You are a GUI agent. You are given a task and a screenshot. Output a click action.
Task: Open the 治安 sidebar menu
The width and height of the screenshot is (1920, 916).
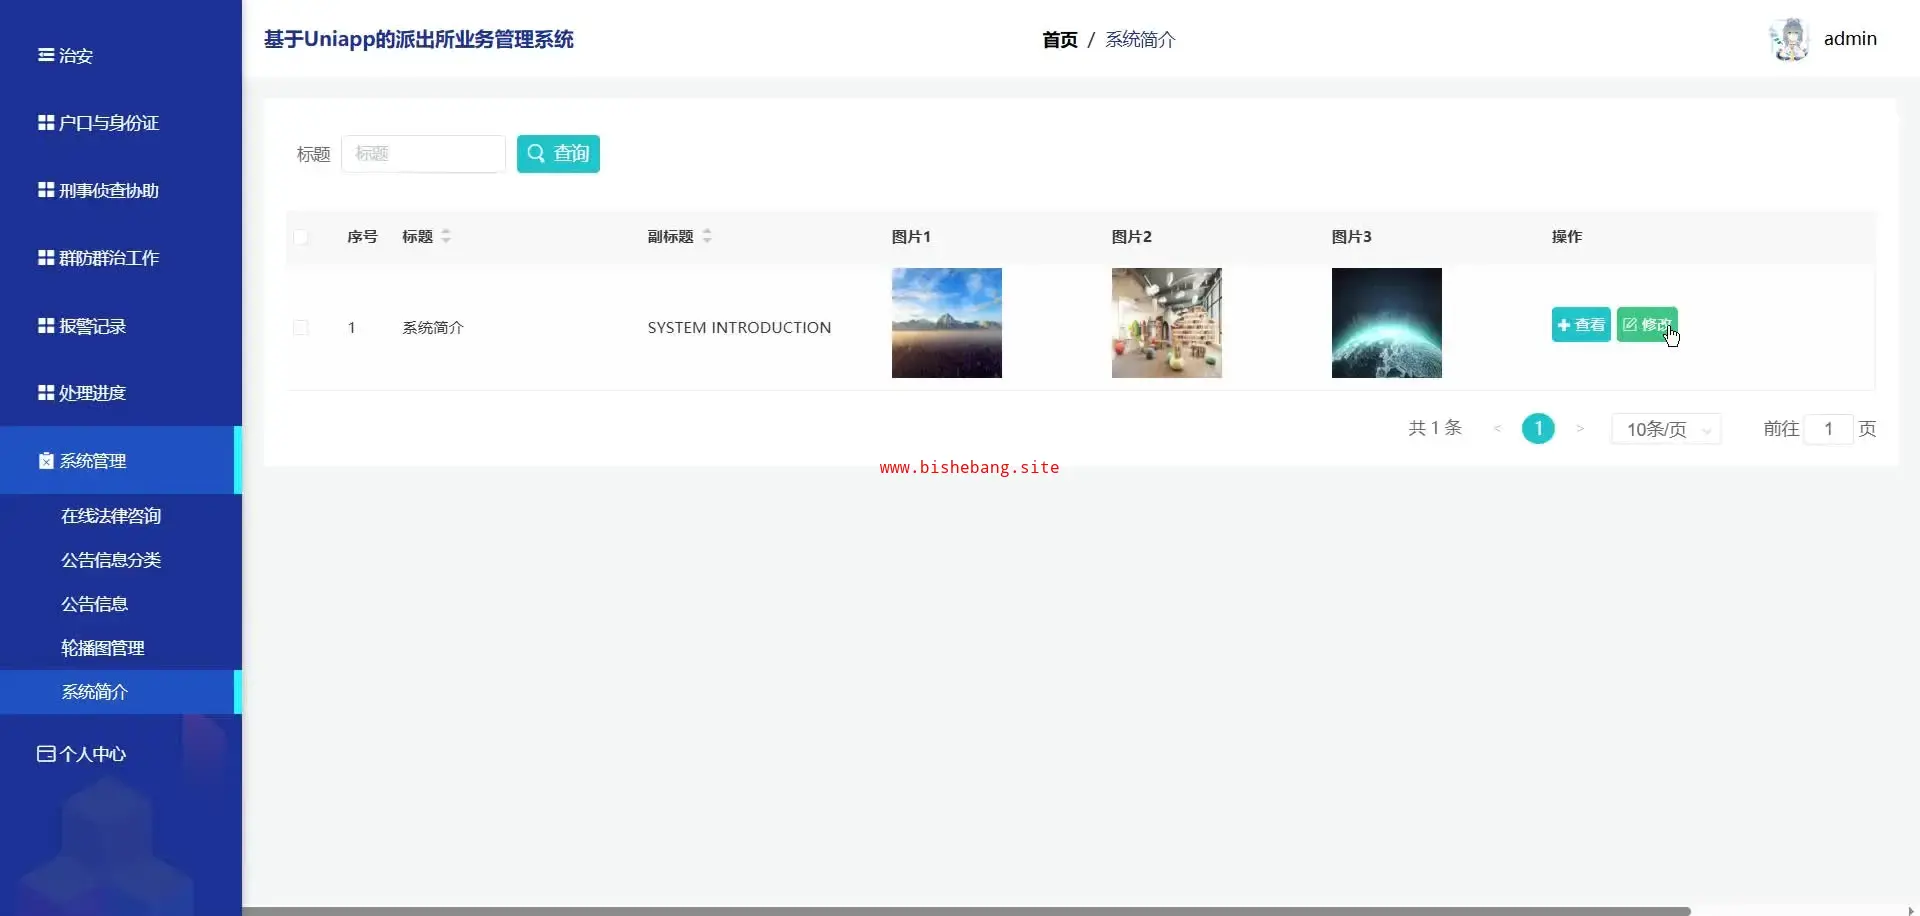point(66,56)
